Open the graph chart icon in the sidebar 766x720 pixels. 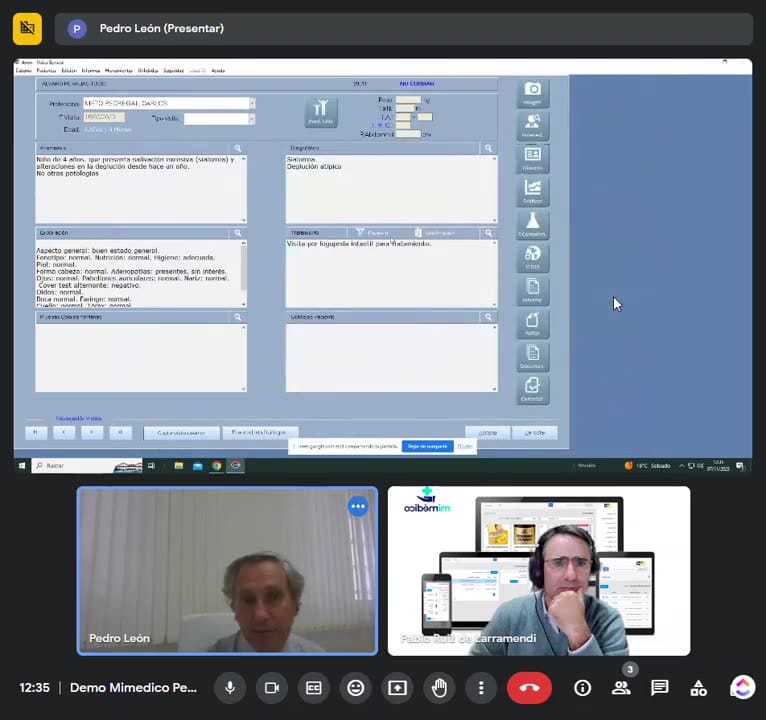click(532, 191)
